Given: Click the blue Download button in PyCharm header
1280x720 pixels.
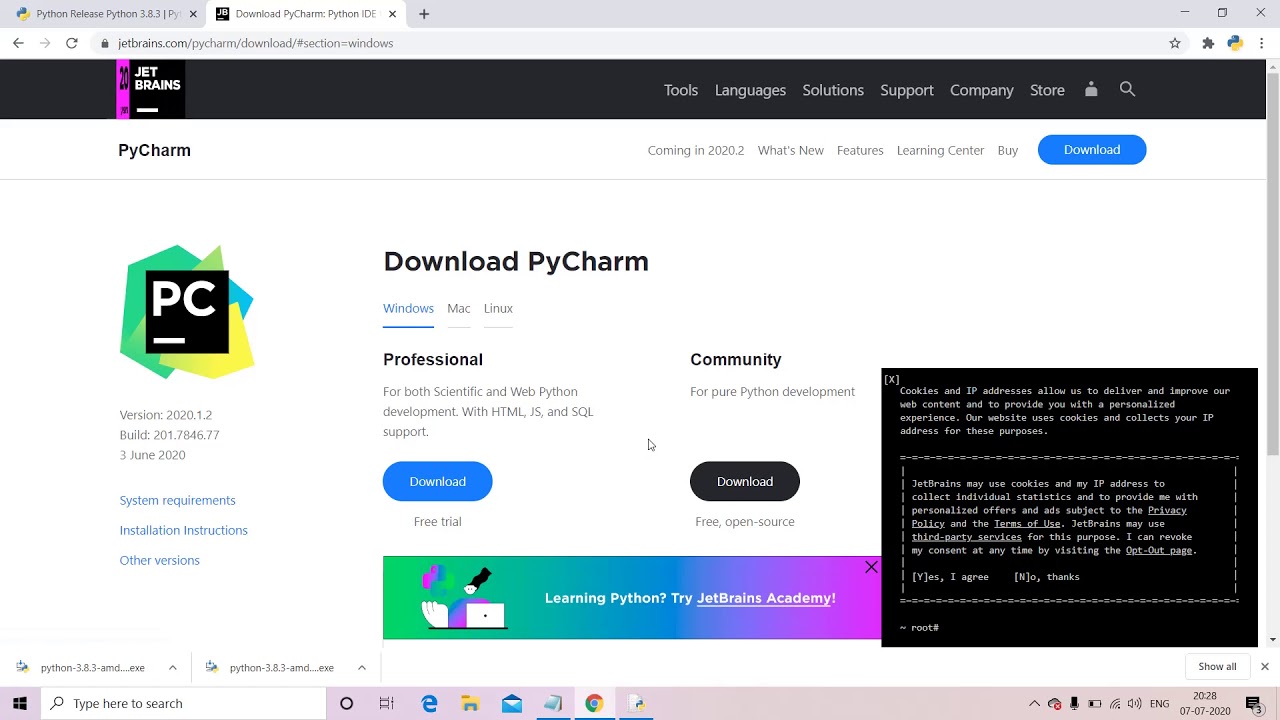Looking at the screenshot, I should click(1092, 150).
